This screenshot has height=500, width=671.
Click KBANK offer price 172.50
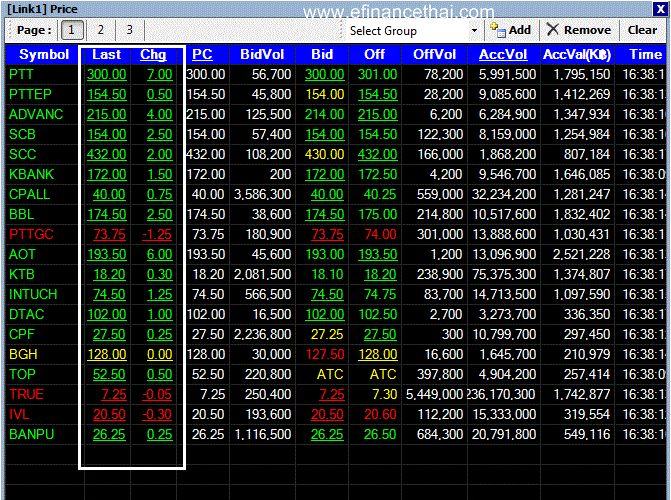[x=377, y=175]
